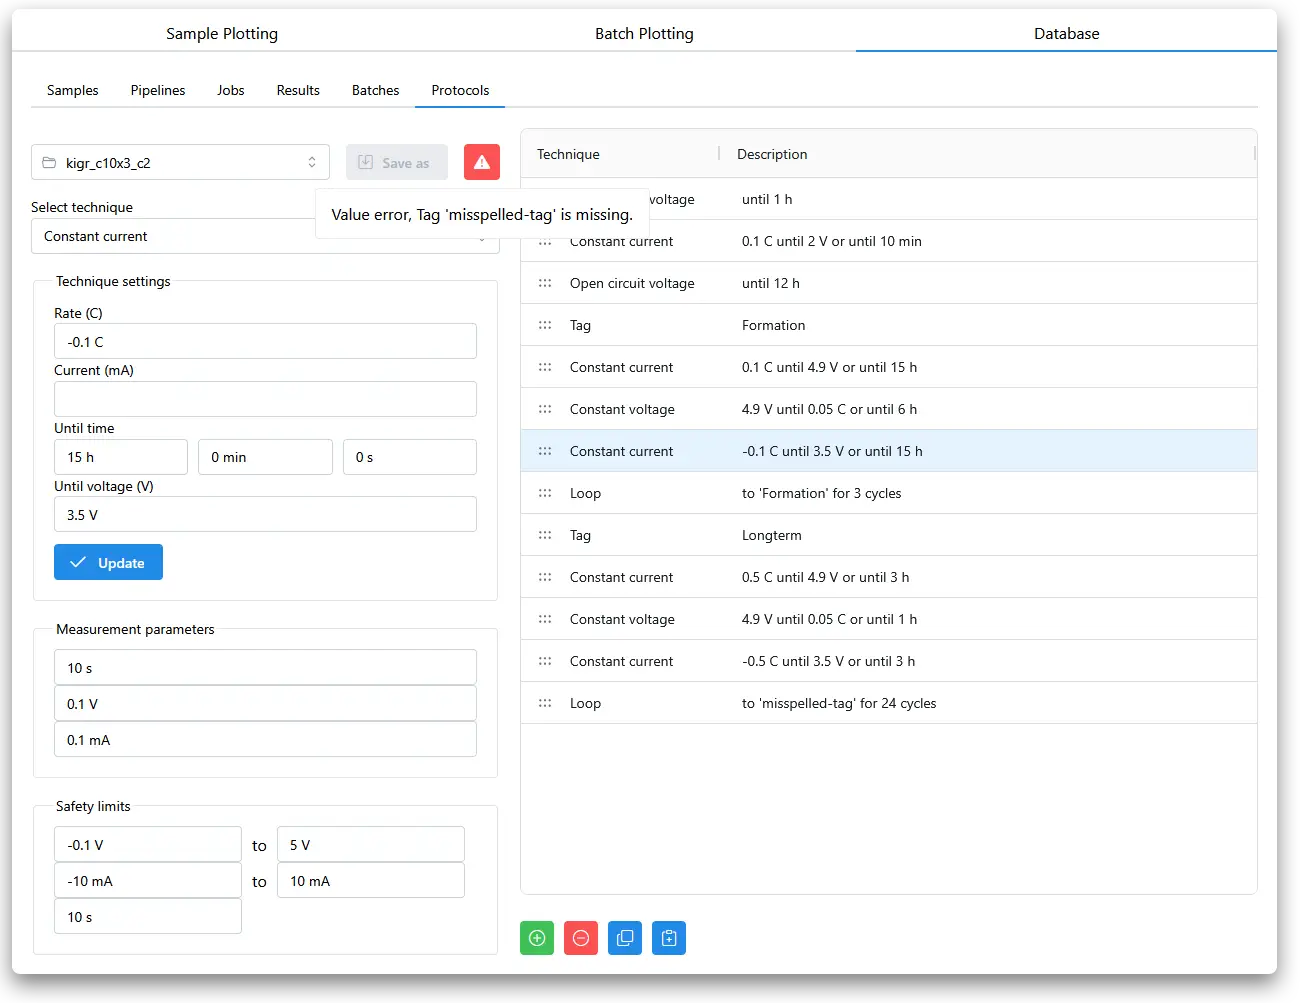The image size is (1307, 1003).
Task: Select the 'Longterm' tag row
Action: [889, 535]
